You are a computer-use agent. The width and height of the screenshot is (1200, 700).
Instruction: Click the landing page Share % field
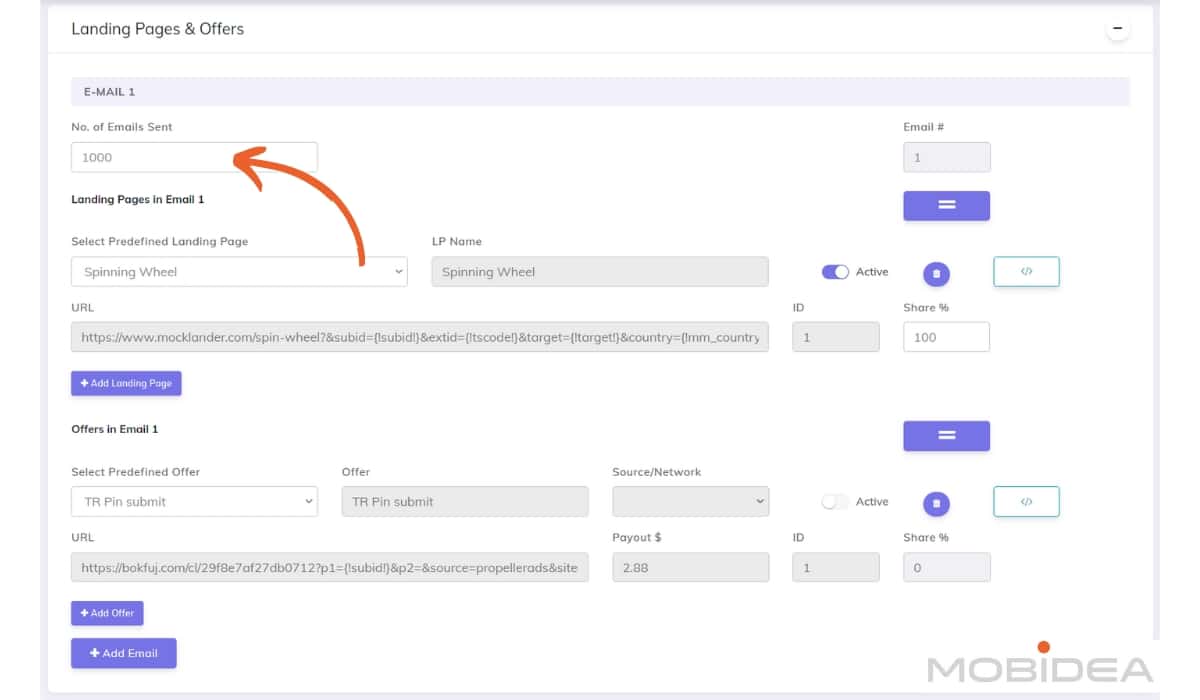(946, 337)
